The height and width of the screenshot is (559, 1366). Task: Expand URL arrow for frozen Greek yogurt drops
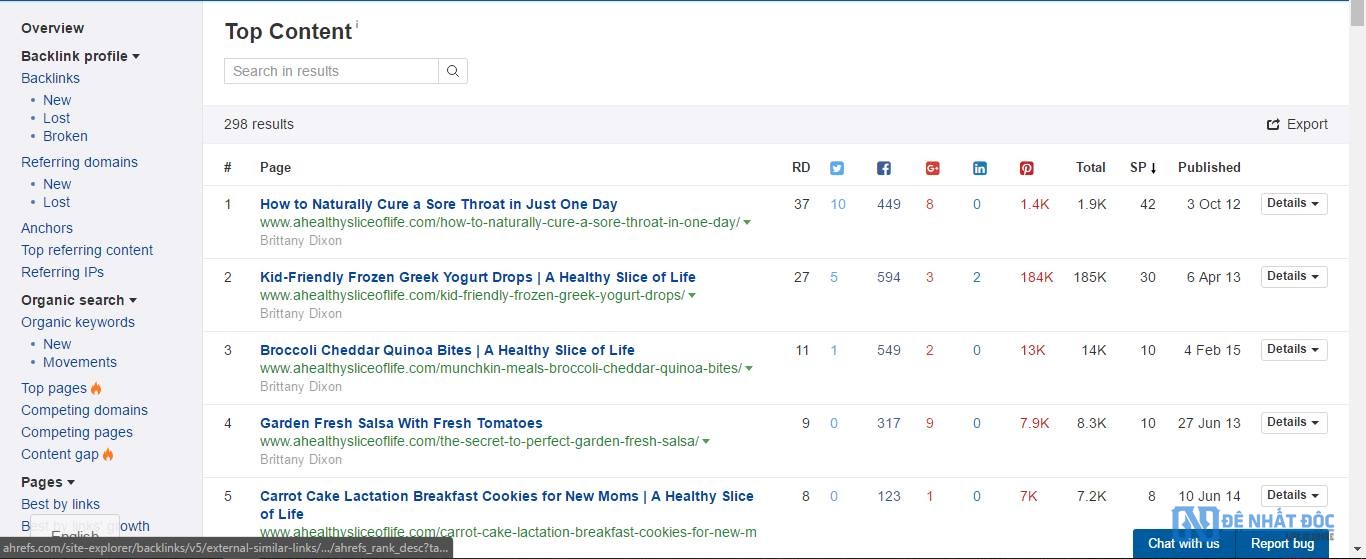[692, 296]
